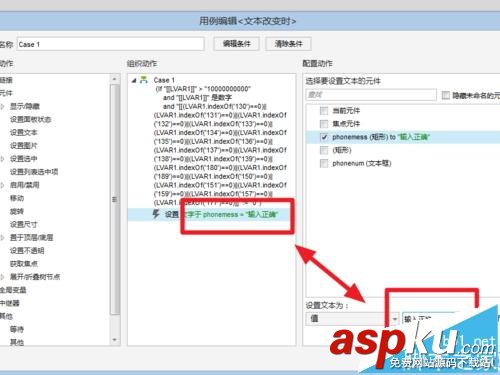The width and height of the screenshot is (500, 375).
Task: Select the 设置图片 action
Action: coord(23,146)
